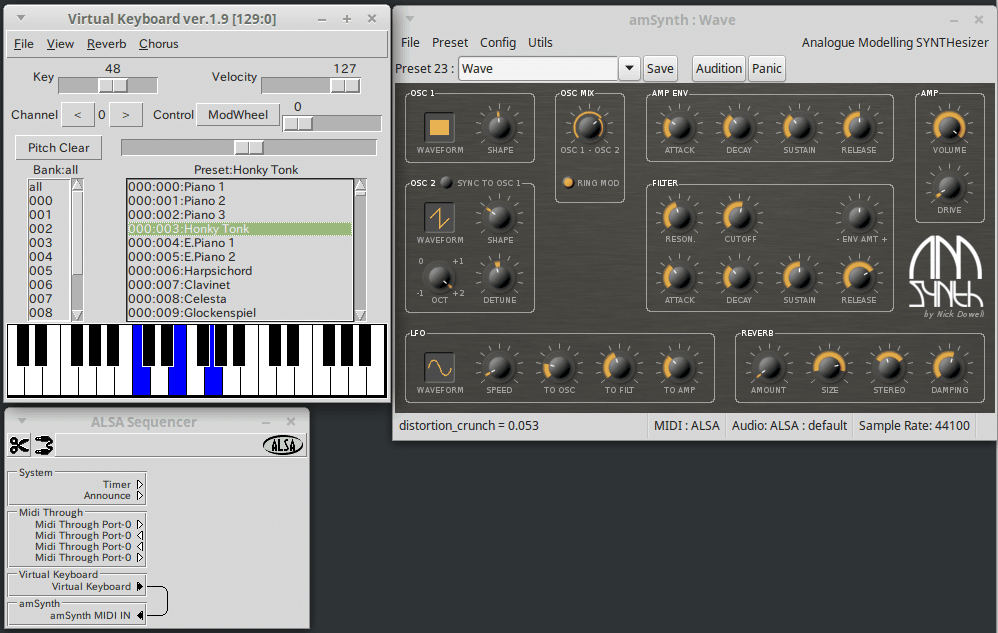Toggle Sync to OSC 1 switch
This screenshot has width=998, height=633.
[446, 183]
